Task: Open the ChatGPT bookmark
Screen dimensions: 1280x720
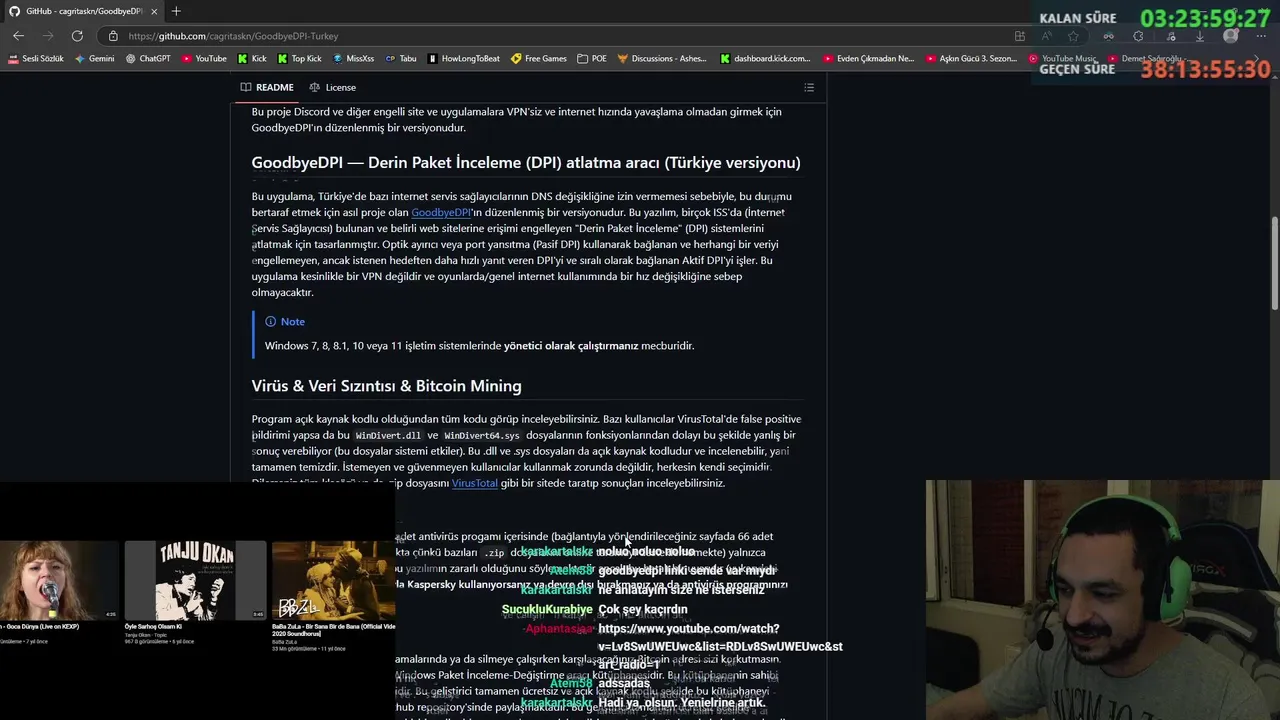Action: [148, 58]
